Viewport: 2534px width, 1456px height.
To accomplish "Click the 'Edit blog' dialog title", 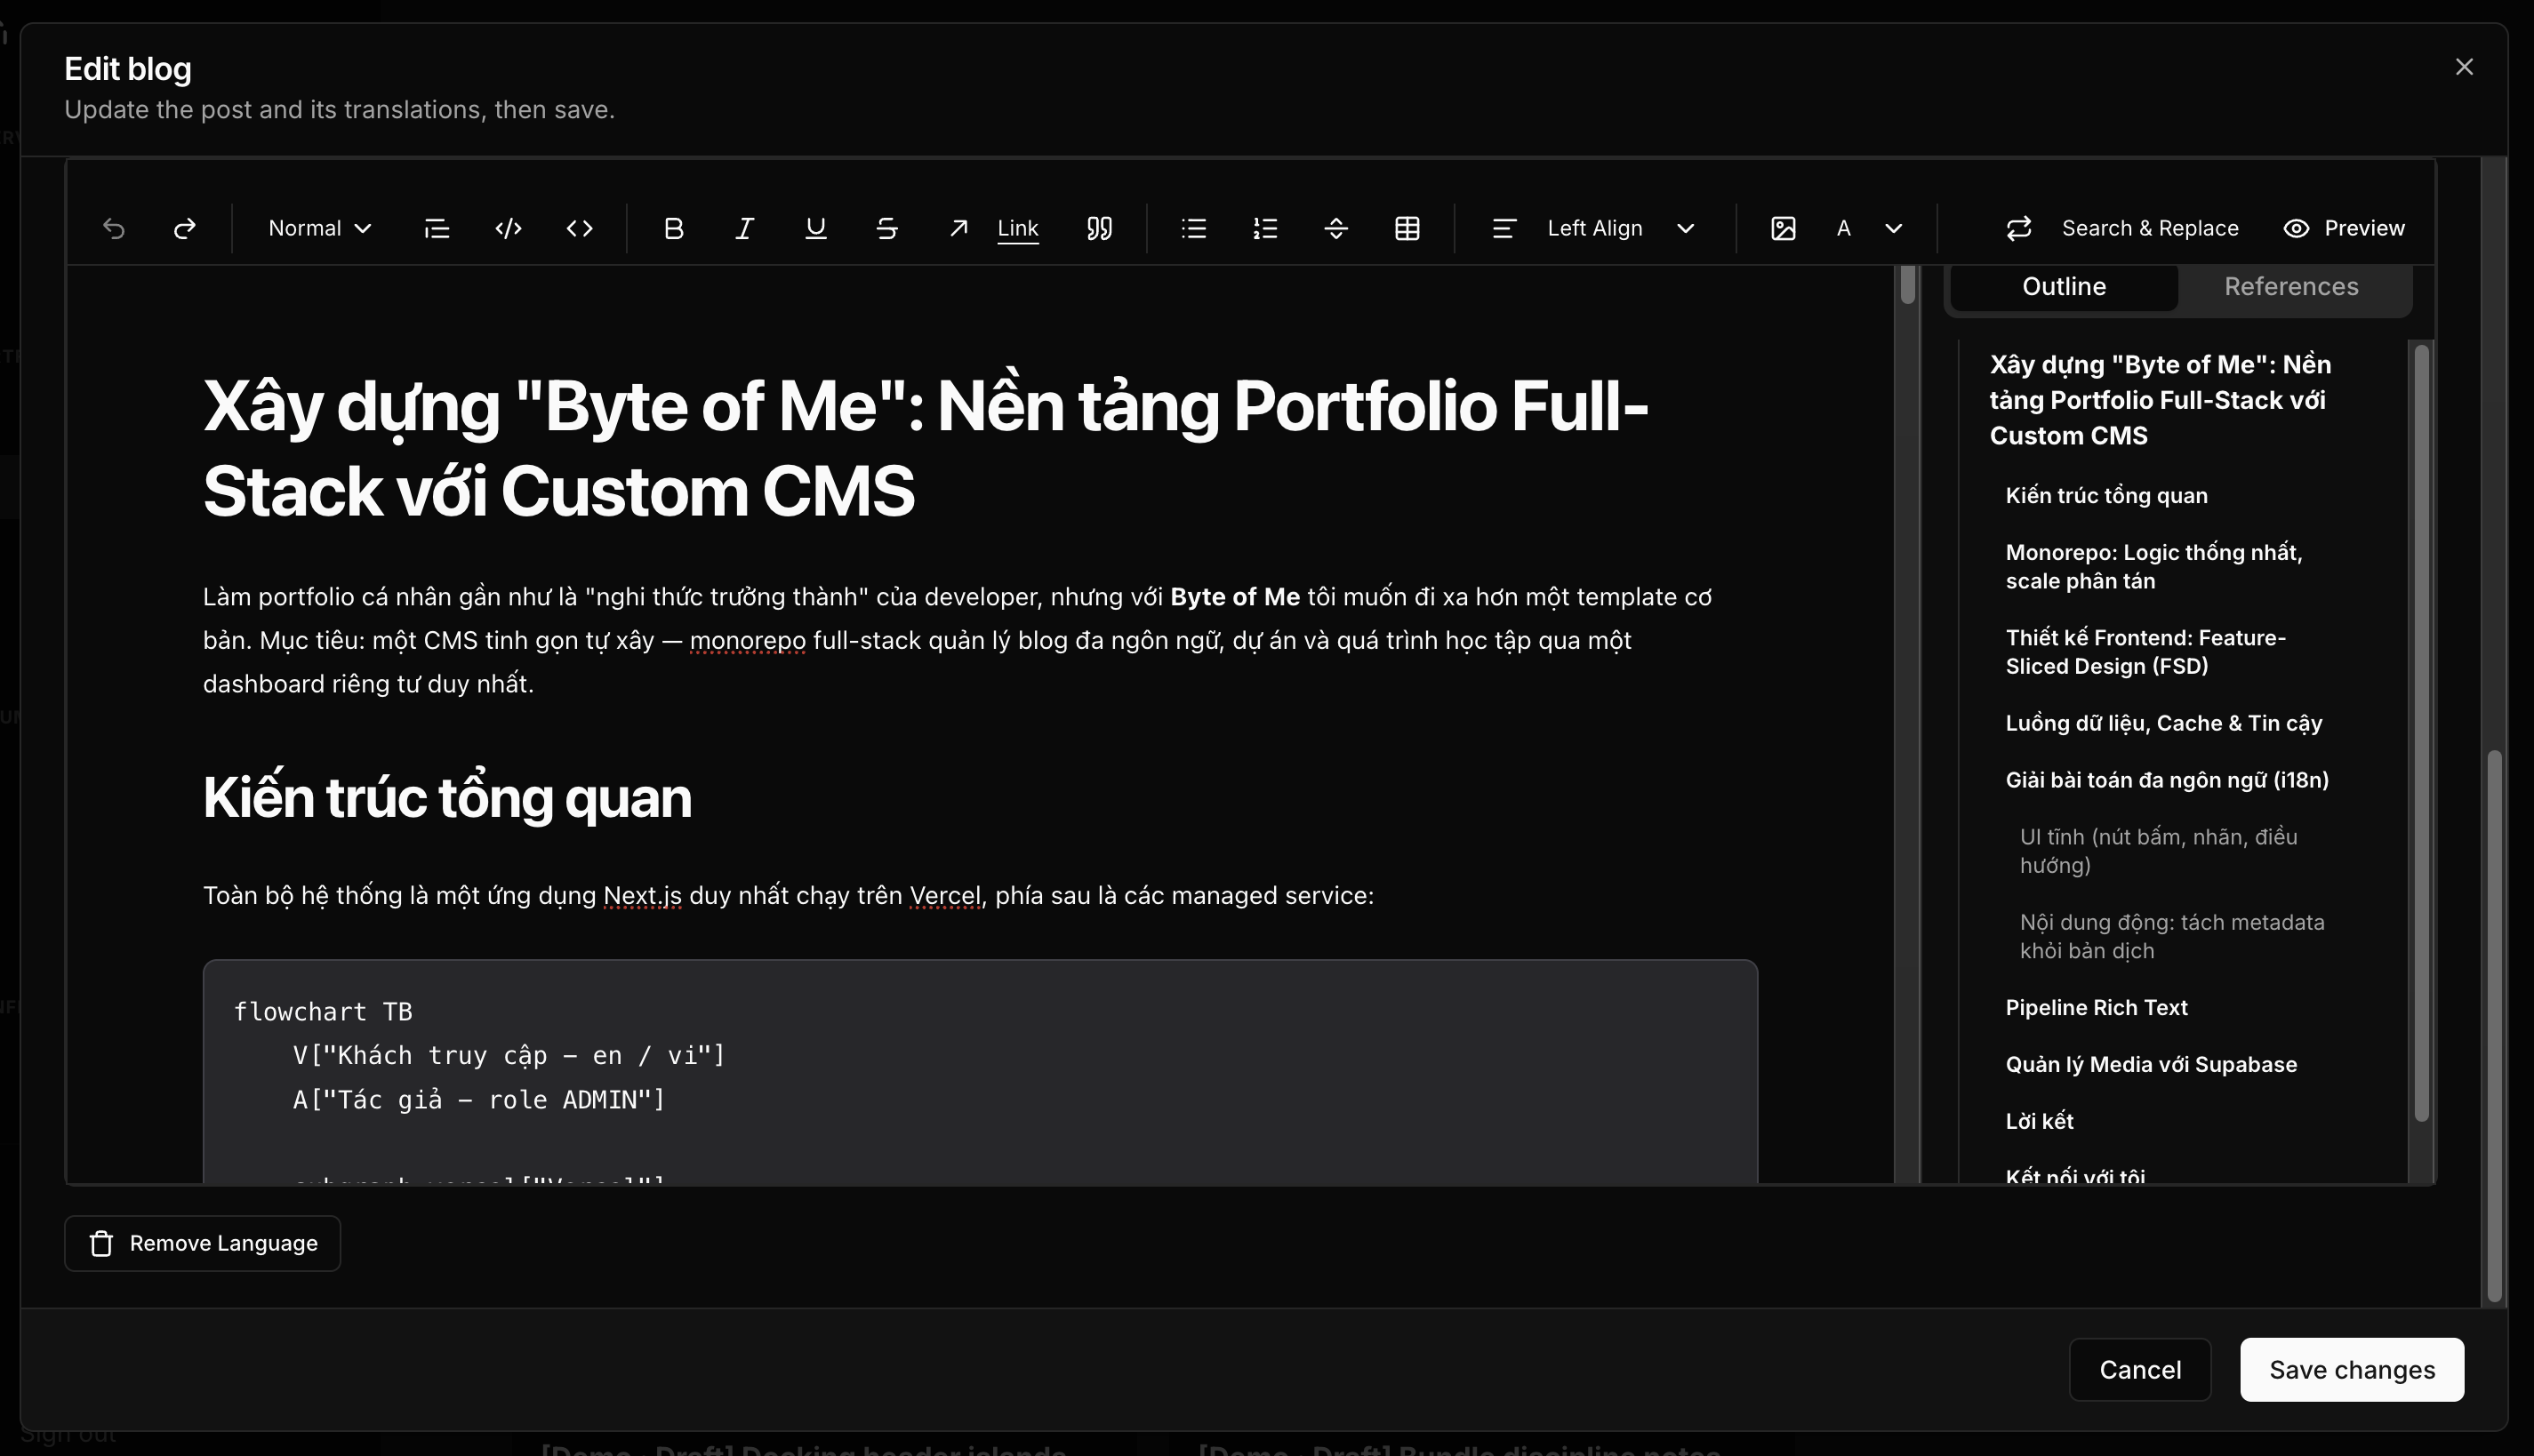I will point(128,69).
